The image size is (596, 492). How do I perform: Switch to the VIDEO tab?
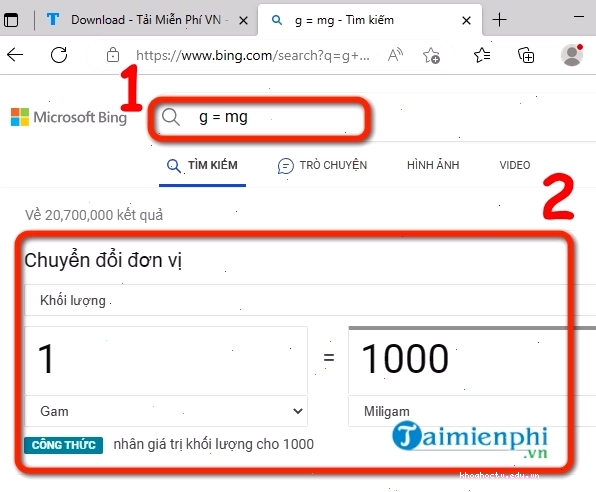(515, 165)
